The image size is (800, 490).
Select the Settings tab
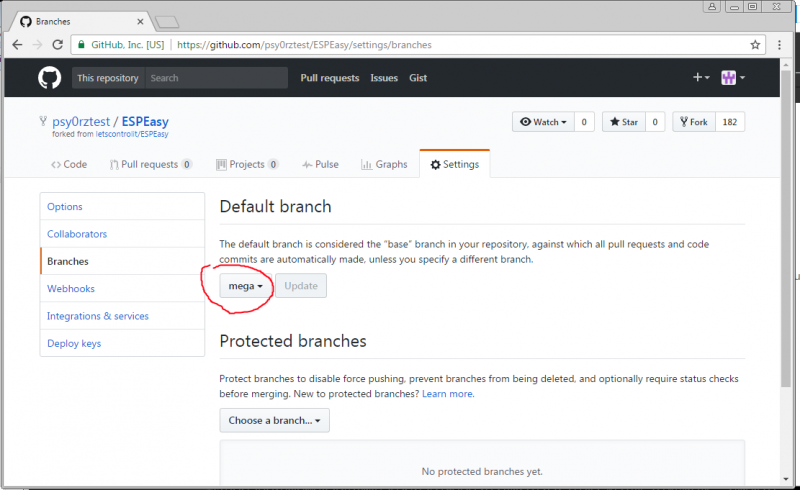click(455, 164)
